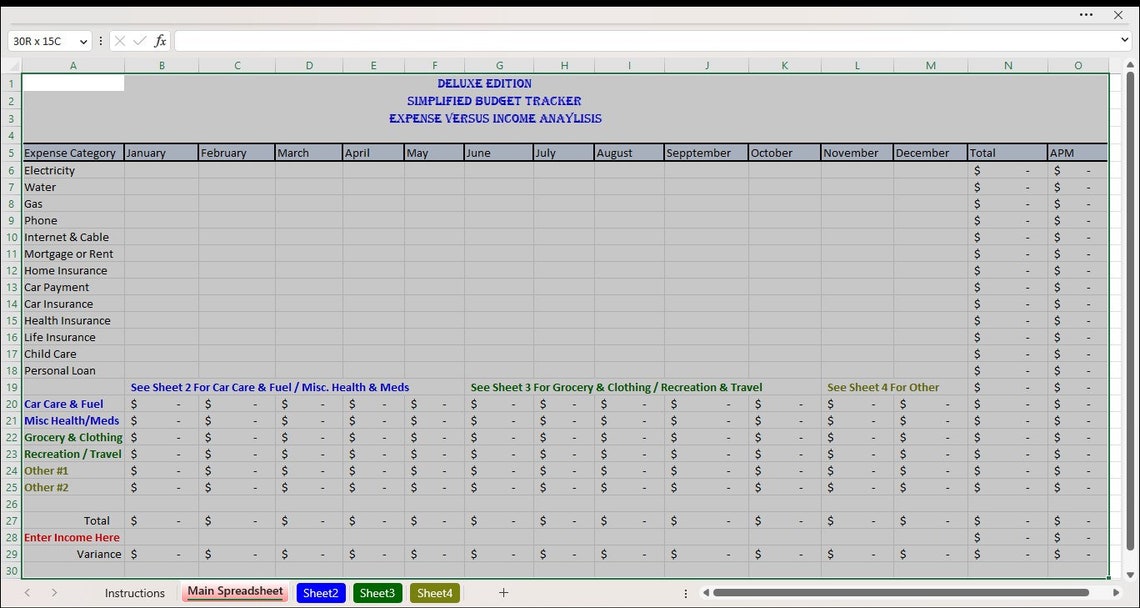Viewport: 1140px width, 608px height.
Task: Open the kebab menu beside the Name Box
Action: [x=99, y=41]
